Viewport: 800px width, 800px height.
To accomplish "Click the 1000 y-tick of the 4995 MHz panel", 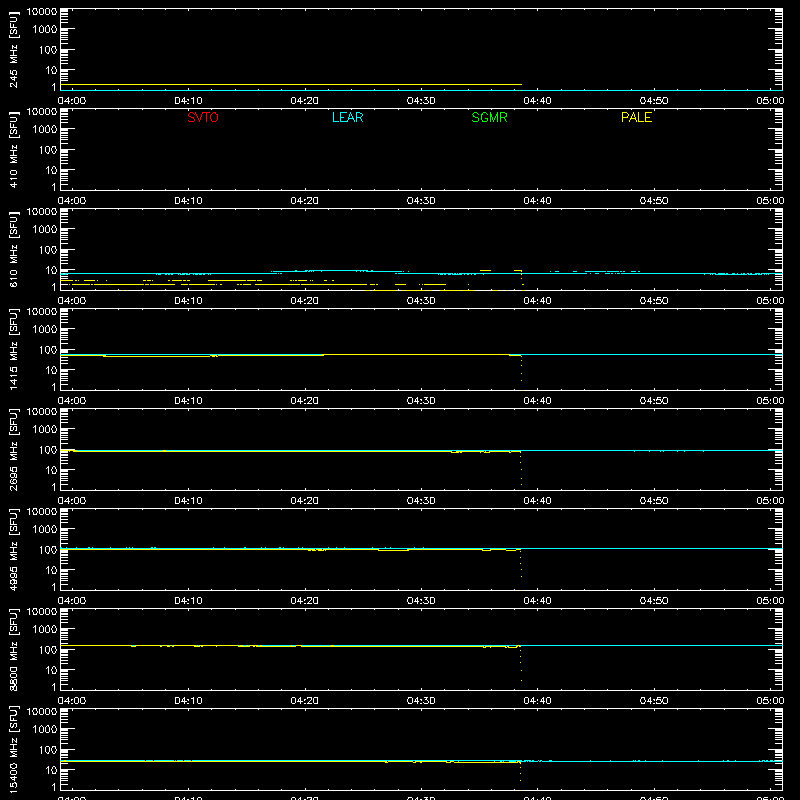I will pyautogui.click(x=45, y=530).
